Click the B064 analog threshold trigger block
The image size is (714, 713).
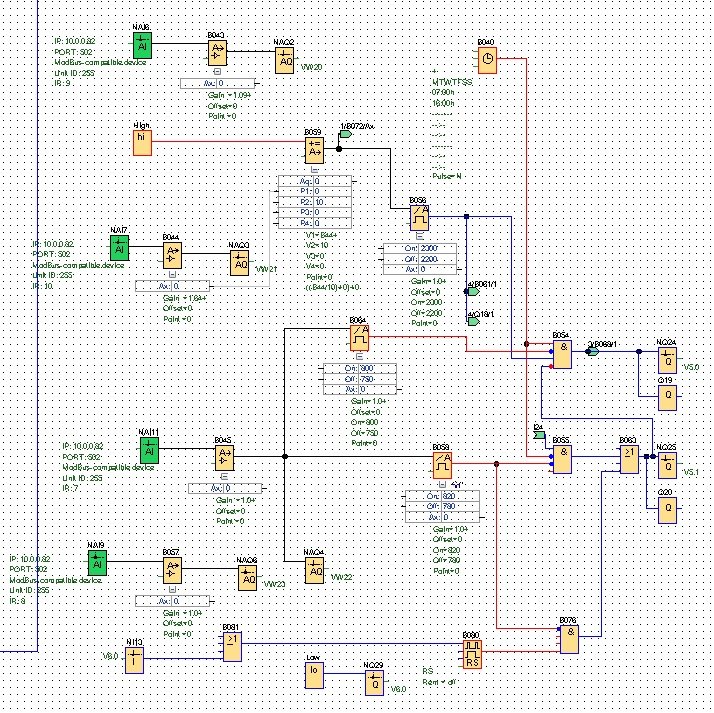359,337
